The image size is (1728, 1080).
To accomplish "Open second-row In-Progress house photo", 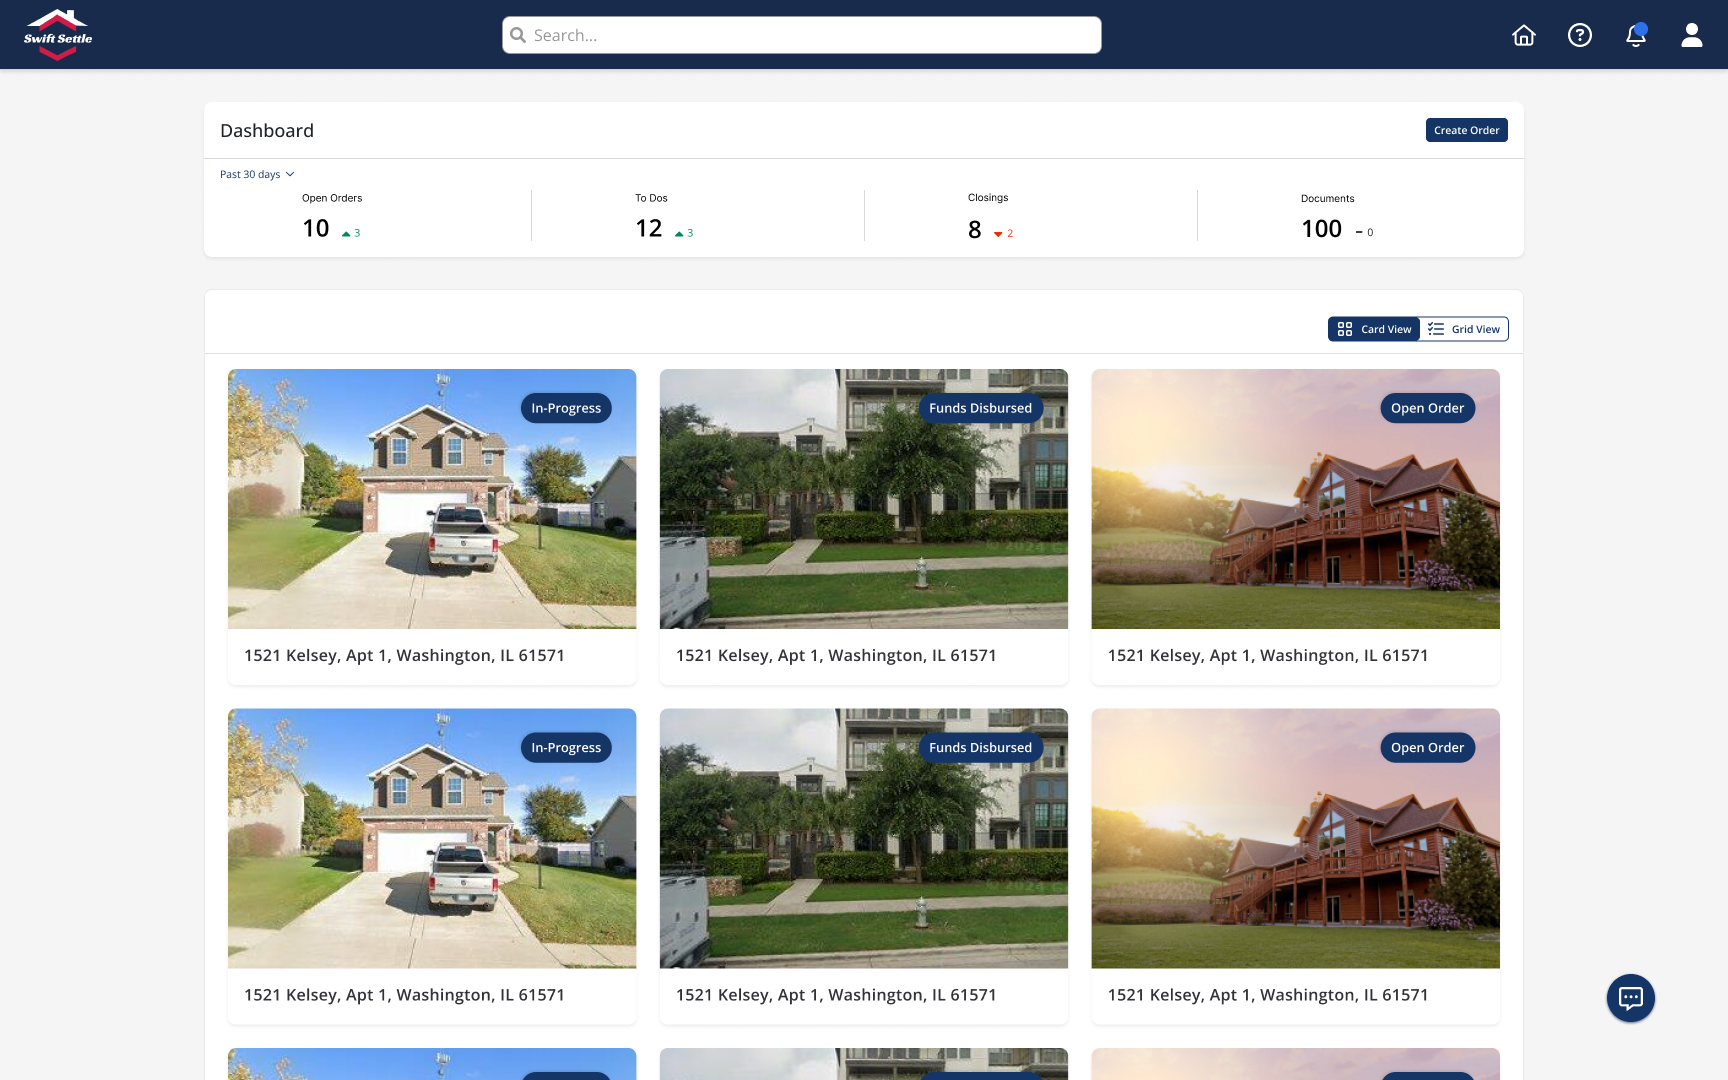I will (x=432, y=838).
